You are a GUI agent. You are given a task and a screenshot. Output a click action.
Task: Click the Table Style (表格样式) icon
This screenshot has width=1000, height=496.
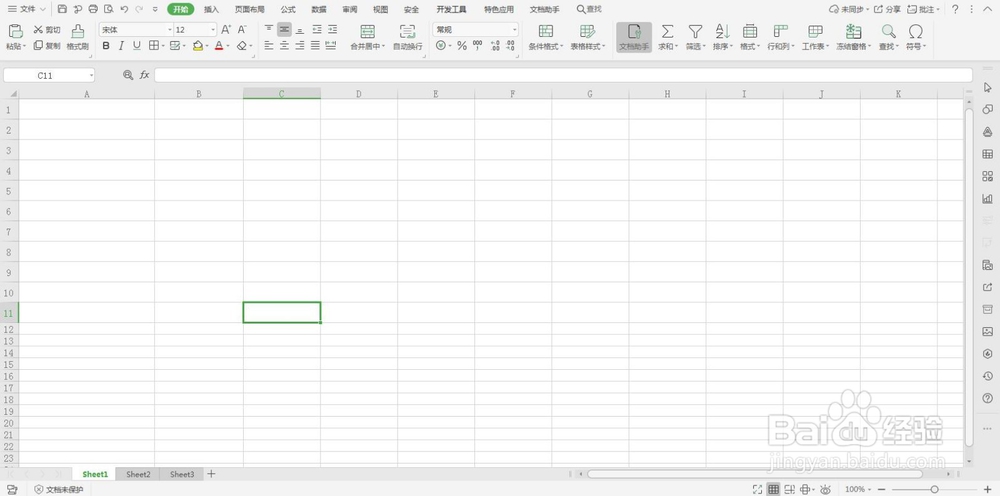587,31
